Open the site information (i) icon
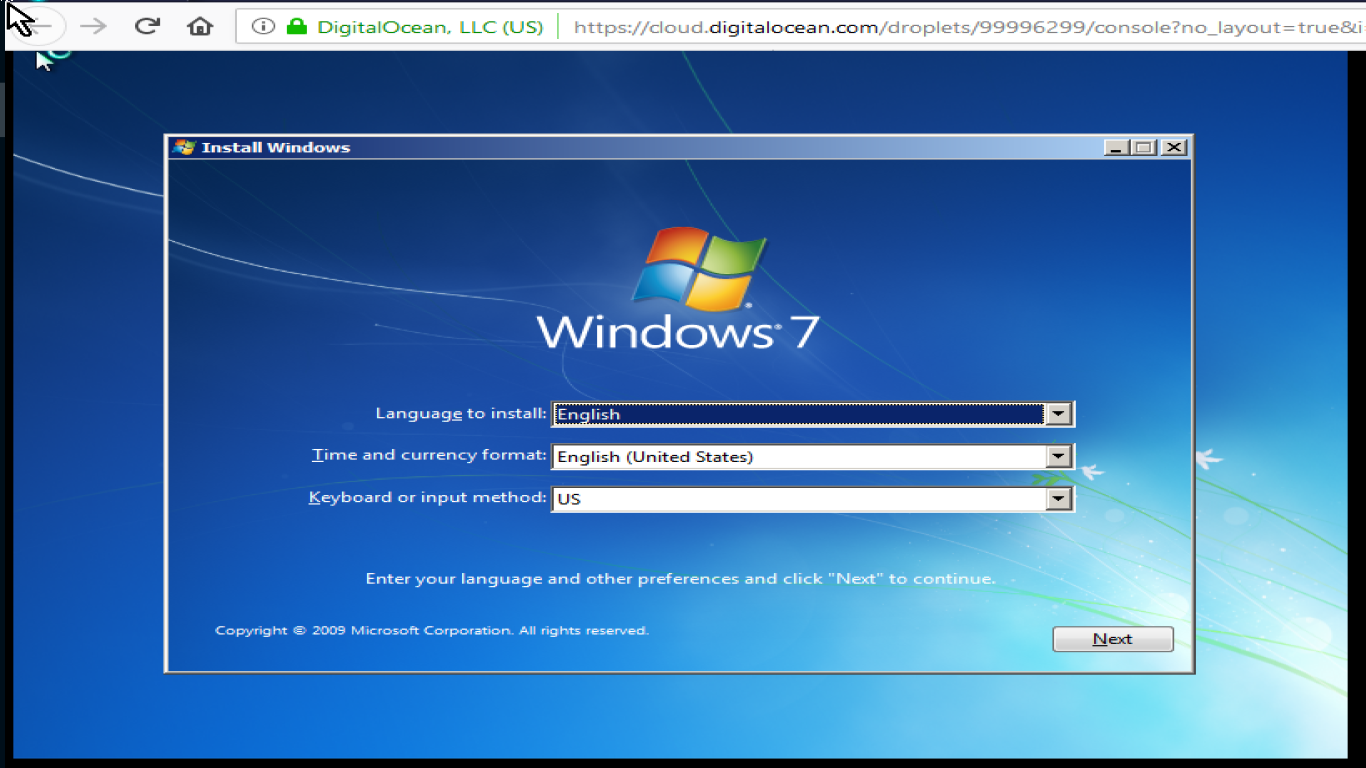This screenshot has height=768, width=1366. pyautogui.click(x=263, y=27)
